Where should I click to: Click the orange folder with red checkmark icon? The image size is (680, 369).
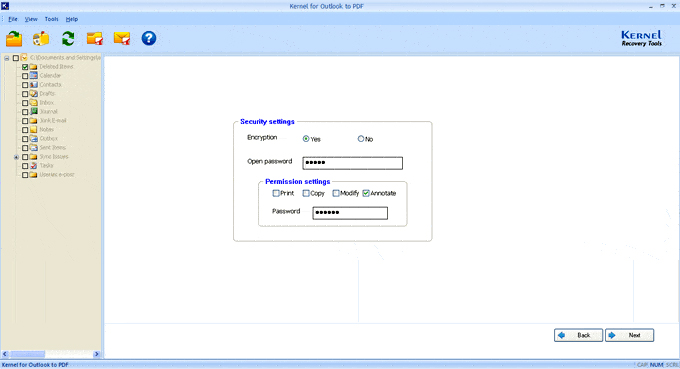coord(95,39)
